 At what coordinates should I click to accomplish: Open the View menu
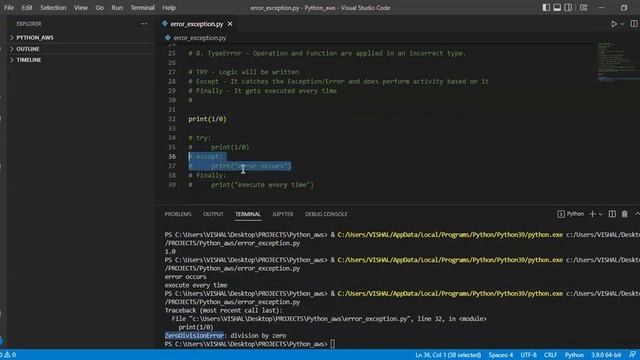(x=81, y=8)
